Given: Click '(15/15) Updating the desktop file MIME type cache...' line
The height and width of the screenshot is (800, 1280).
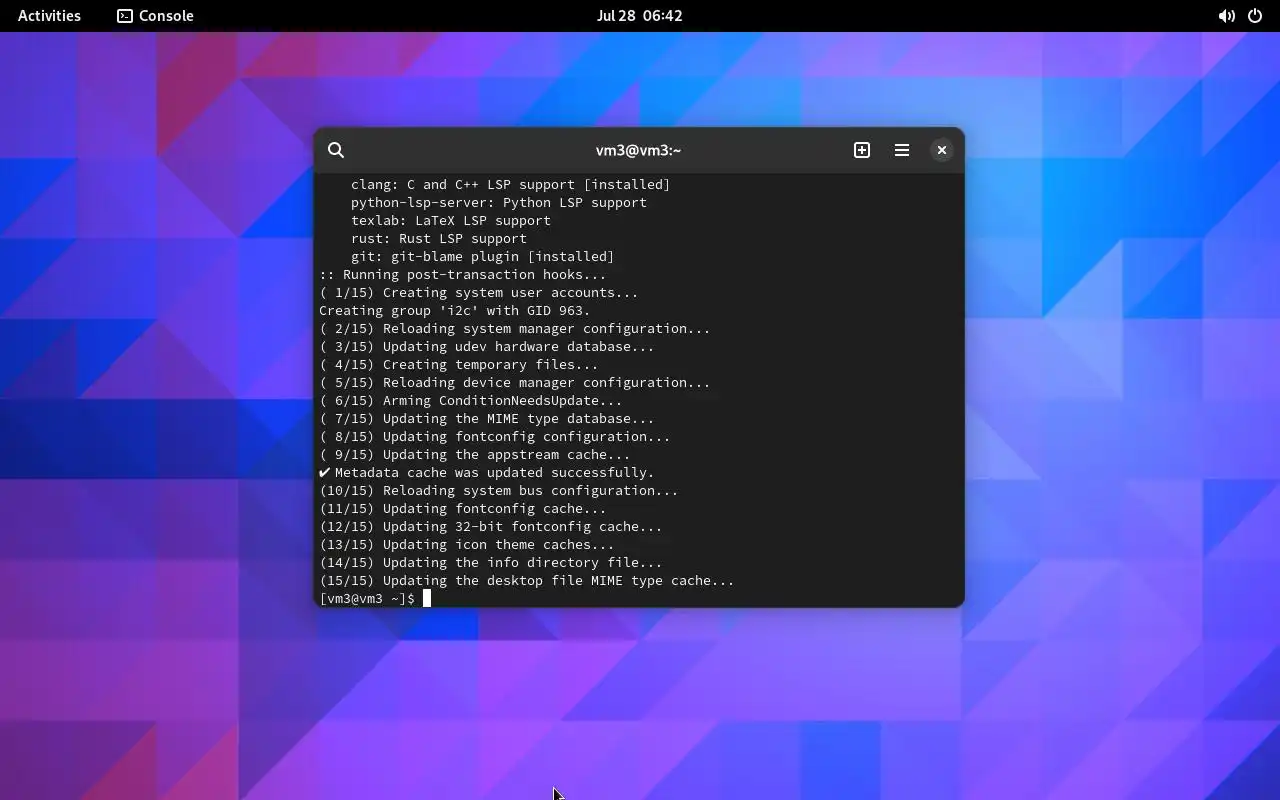Looking at the screenshot, I should click(x=527, y=580).
